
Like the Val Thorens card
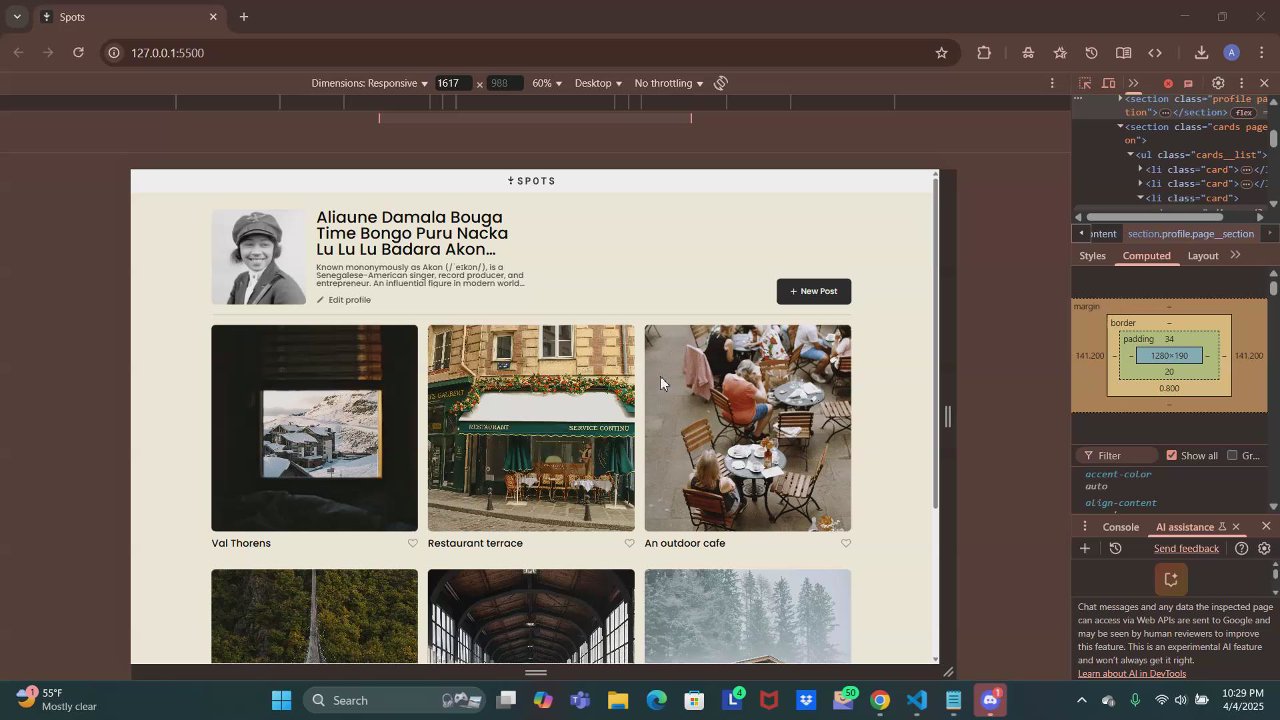(x=412, y=543)
